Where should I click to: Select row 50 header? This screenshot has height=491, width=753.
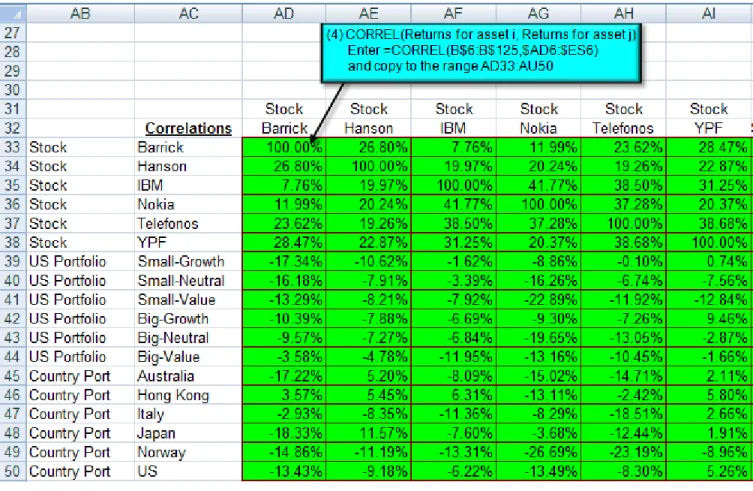[13, 471]
